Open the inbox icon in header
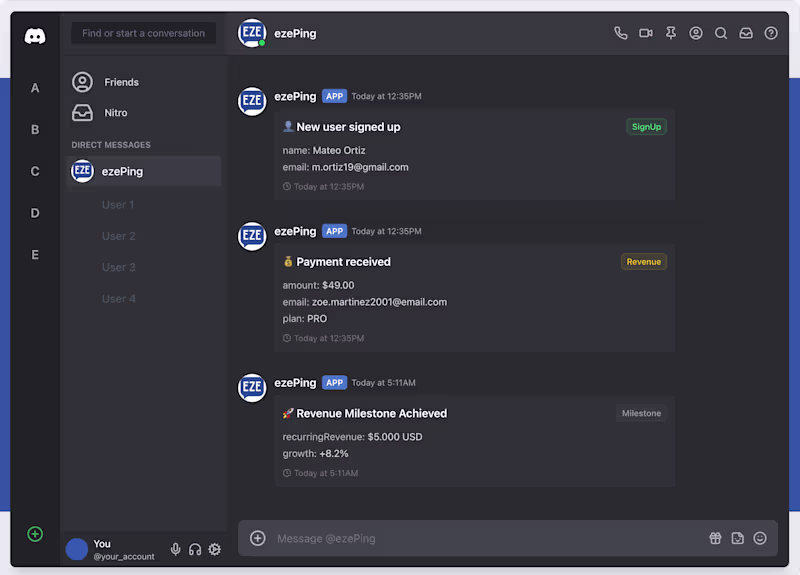 746,33
